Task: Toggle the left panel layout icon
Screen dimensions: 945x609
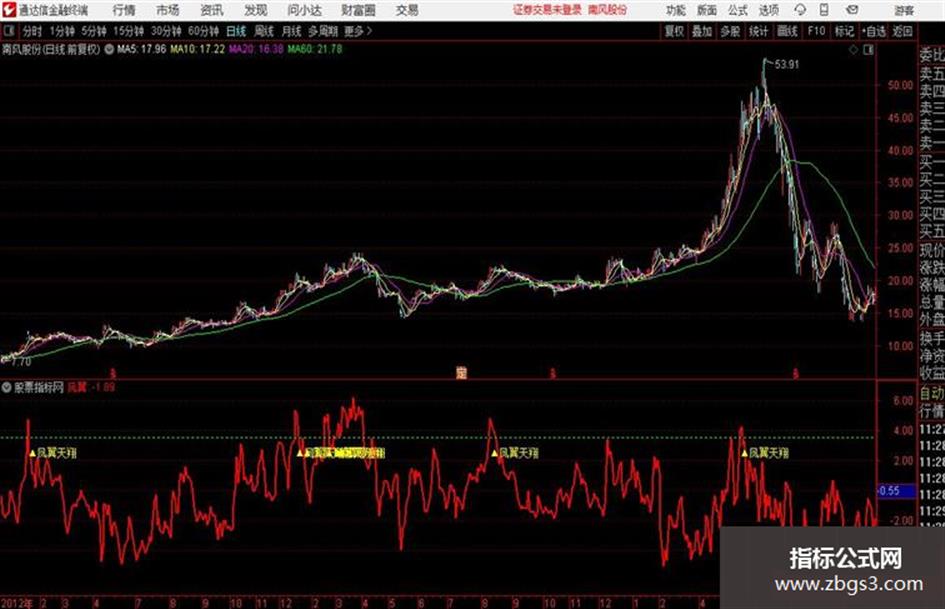Action: 9,31
